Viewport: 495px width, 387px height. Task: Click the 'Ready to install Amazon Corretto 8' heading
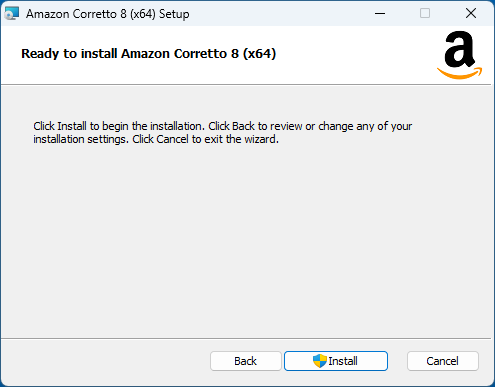pos(149,54)
